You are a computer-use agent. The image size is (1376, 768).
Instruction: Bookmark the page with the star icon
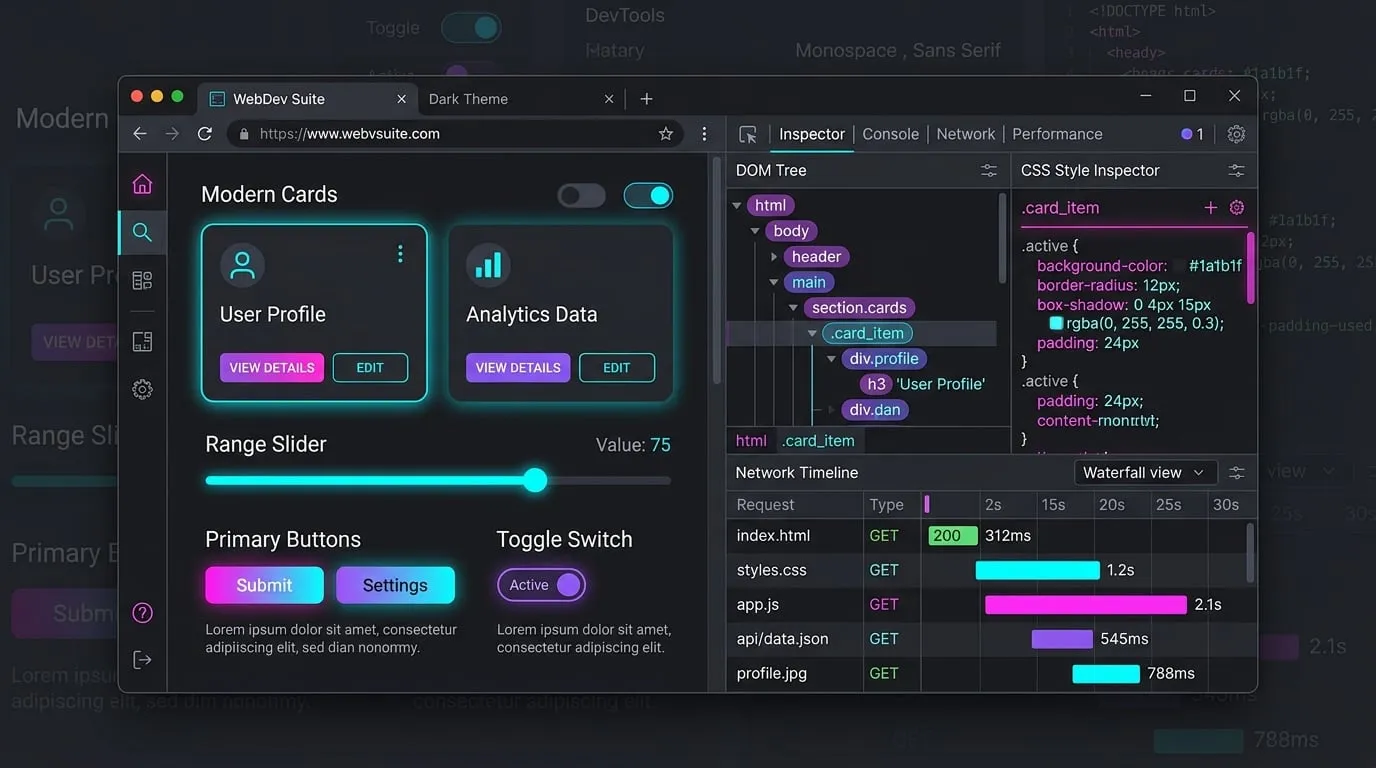[666, 134]
